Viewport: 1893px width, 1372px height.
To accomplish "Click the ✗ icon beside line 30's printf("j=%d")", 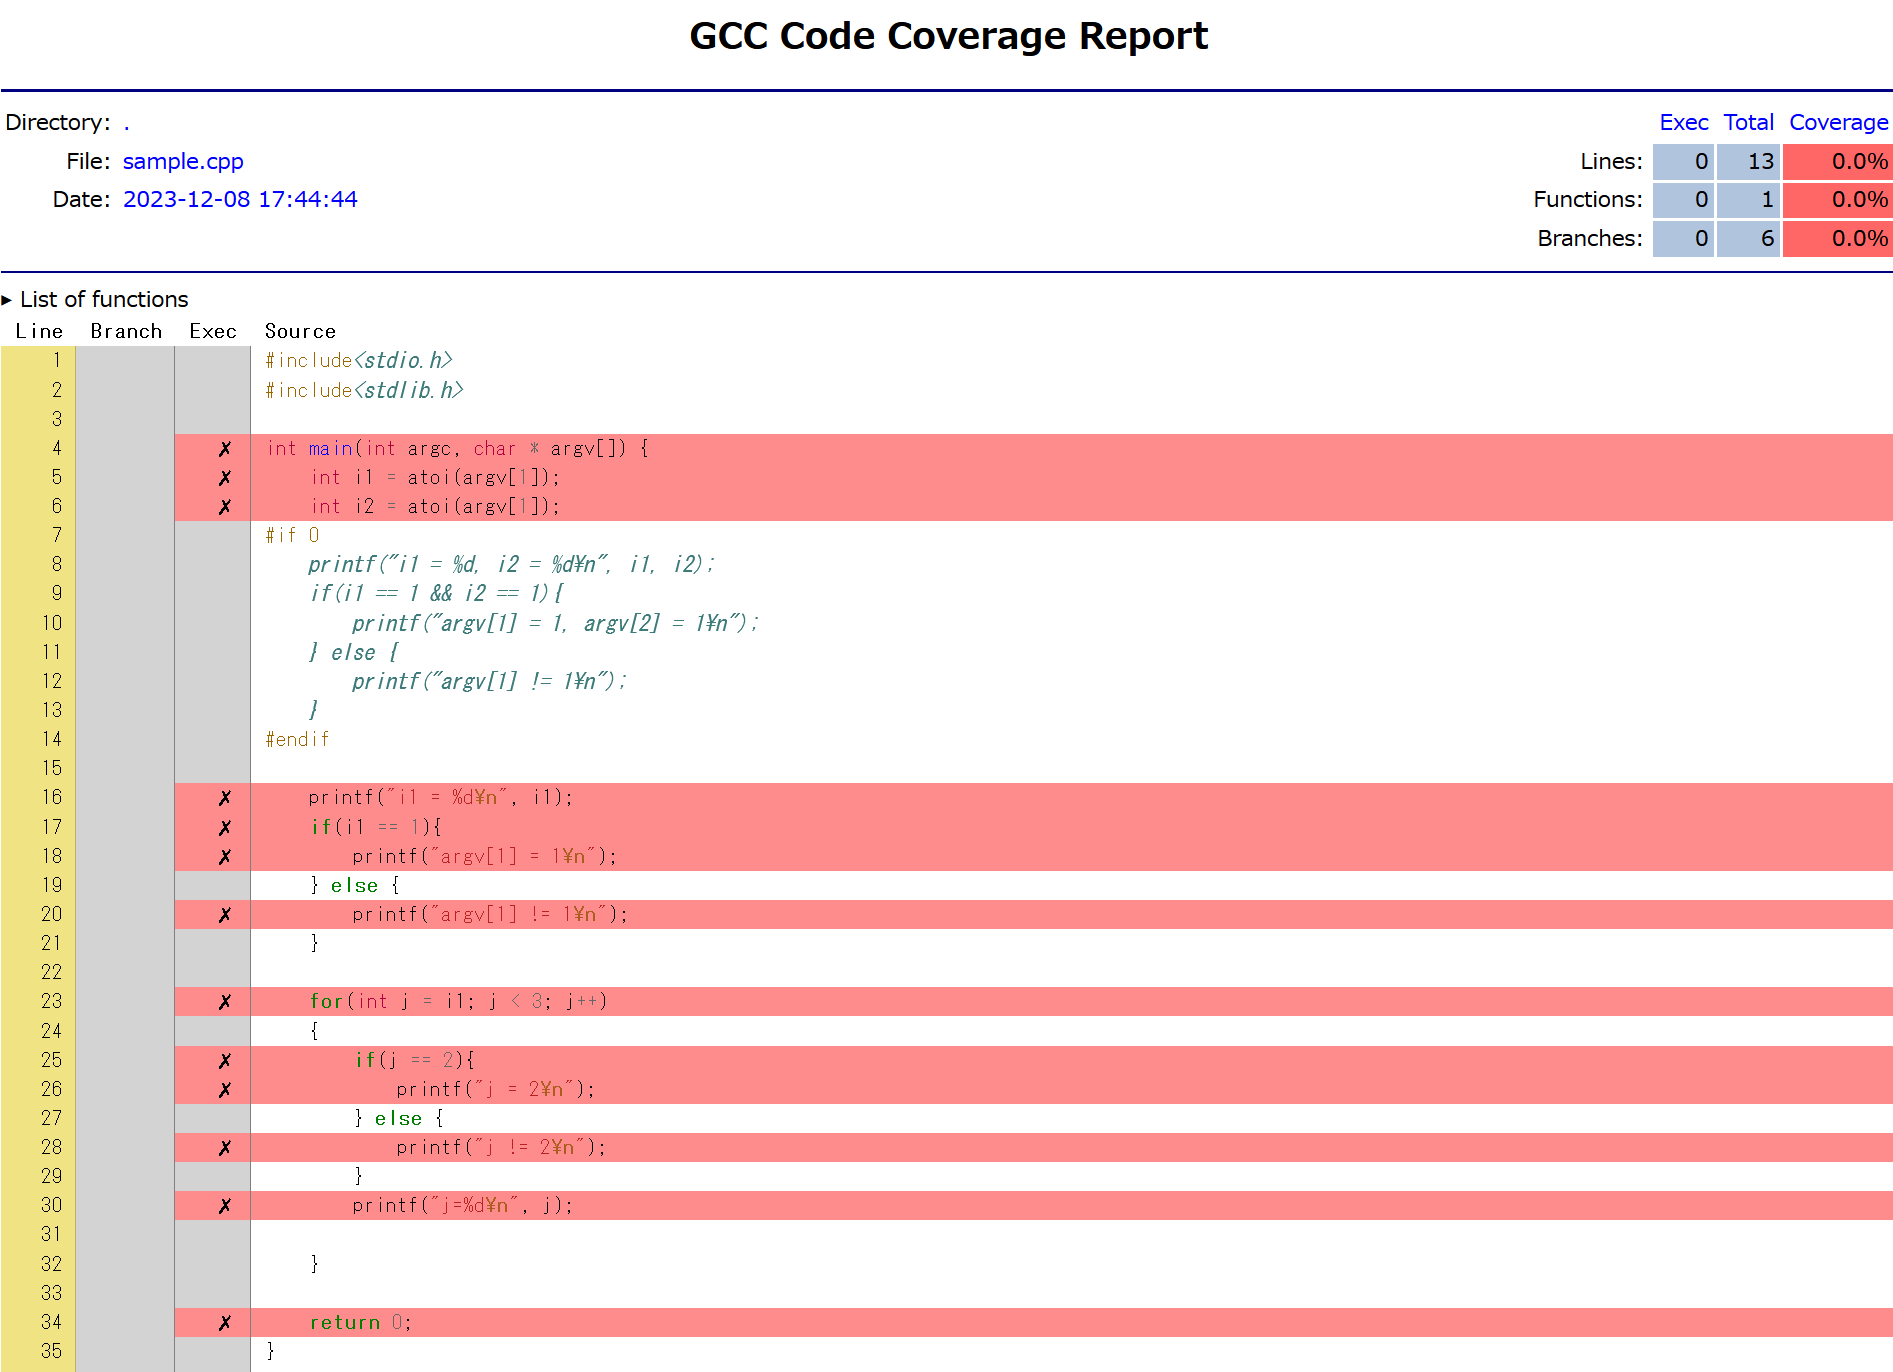I will [225, 1205].
